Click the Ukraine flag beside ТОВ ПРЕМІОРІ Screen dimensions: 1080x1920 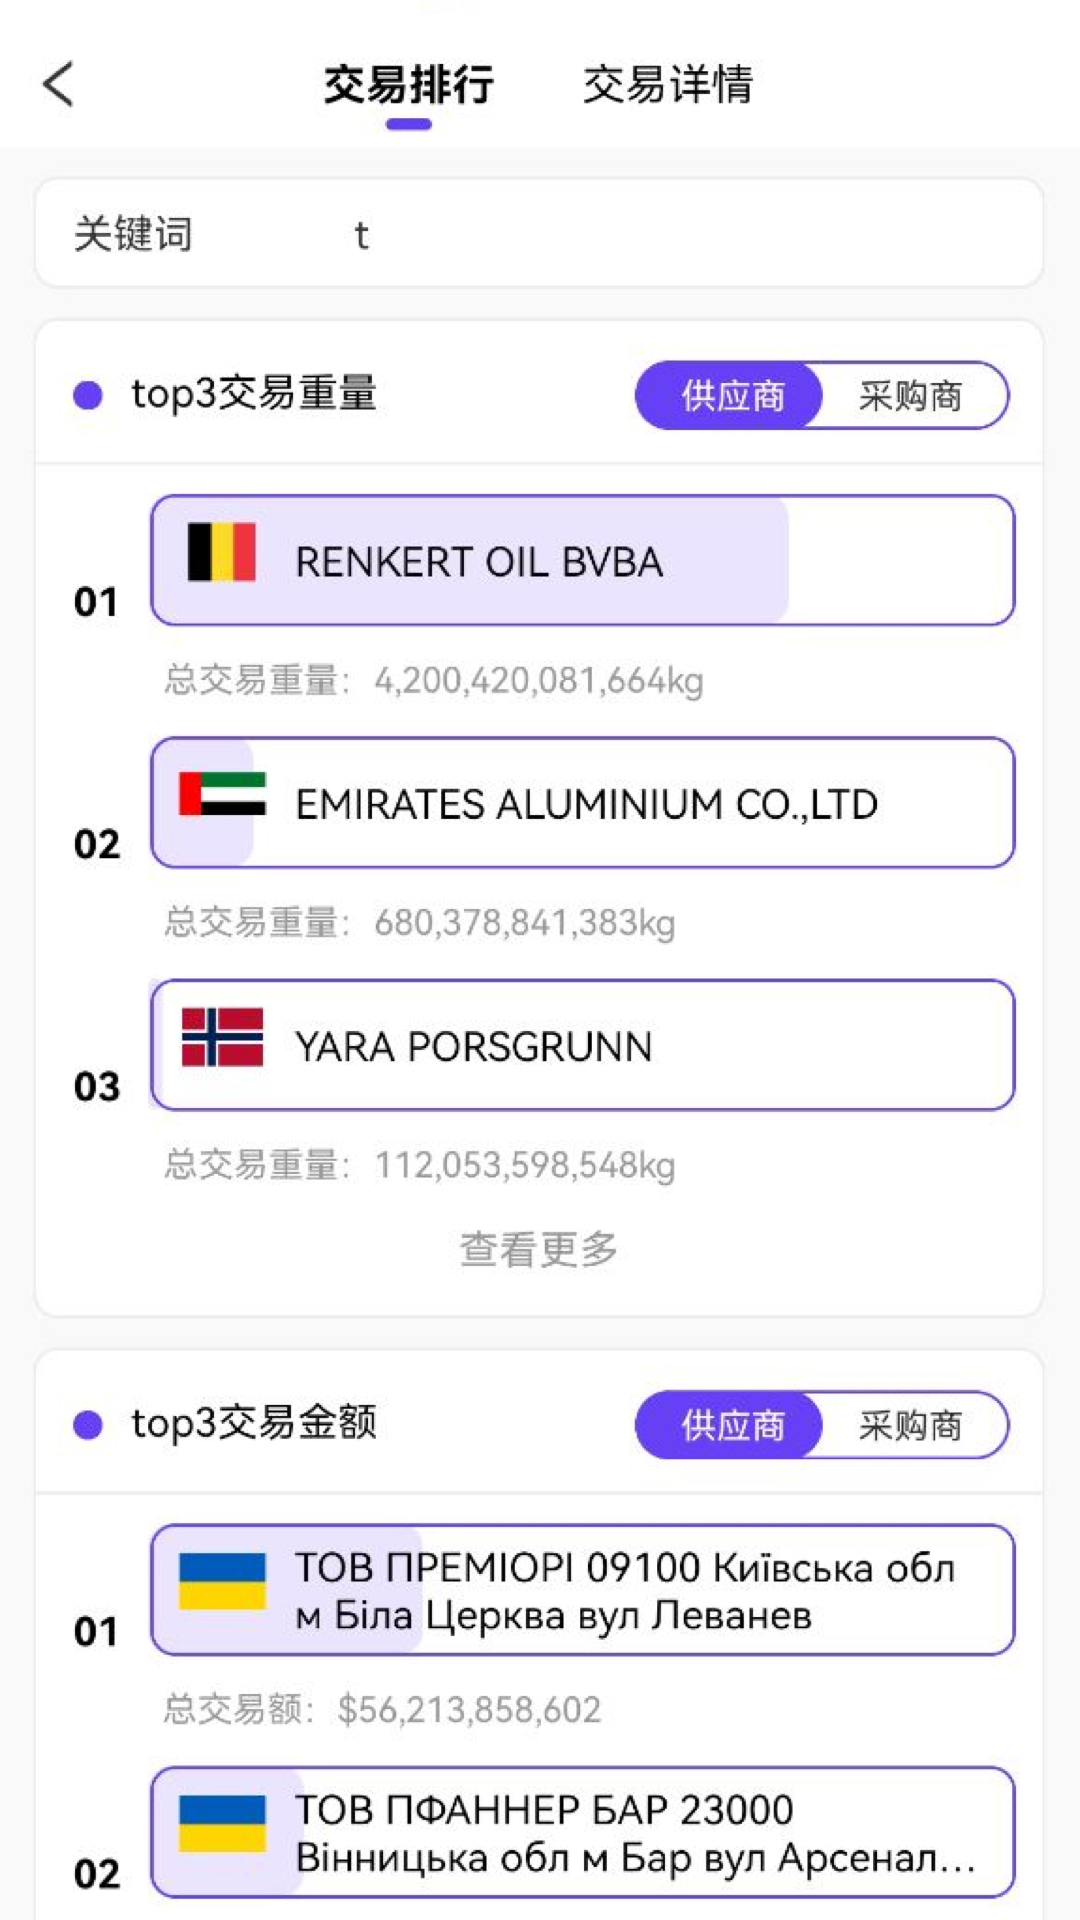point(222,1581)
